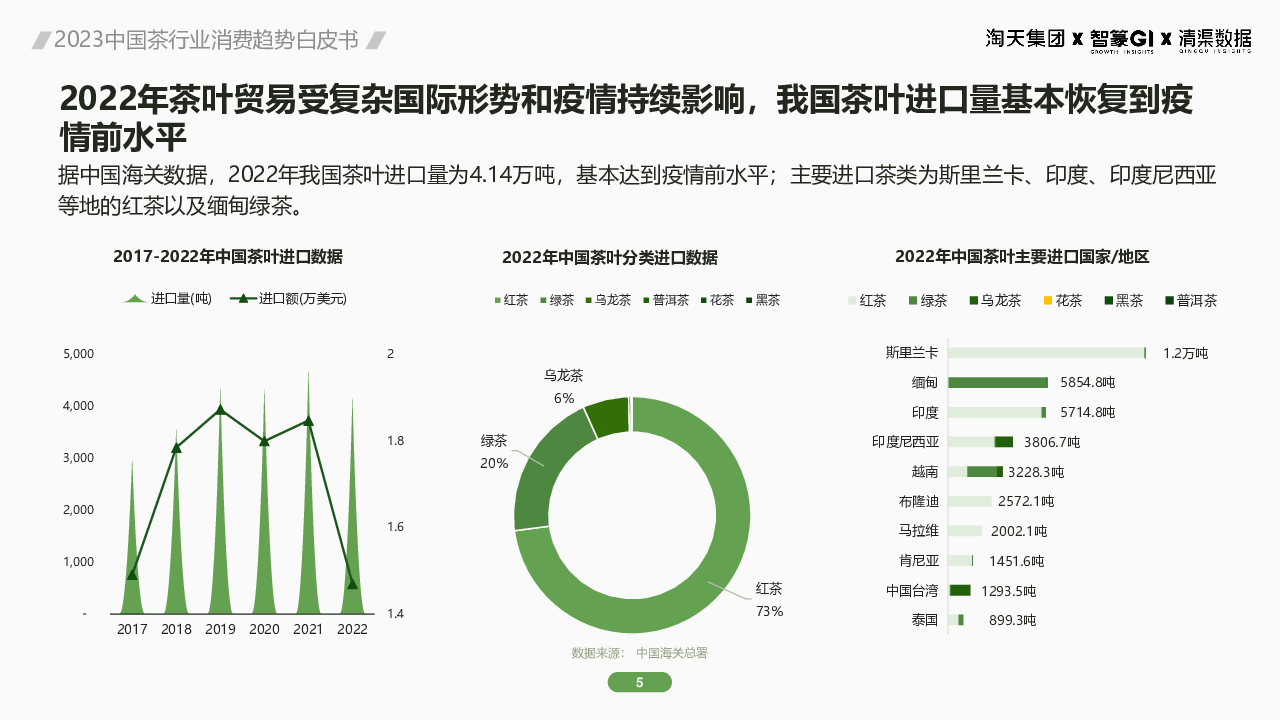Select the 2022年中国茶叶分类进口数据 chart title
Screen dimensions: 1280x720
[610, 257]
